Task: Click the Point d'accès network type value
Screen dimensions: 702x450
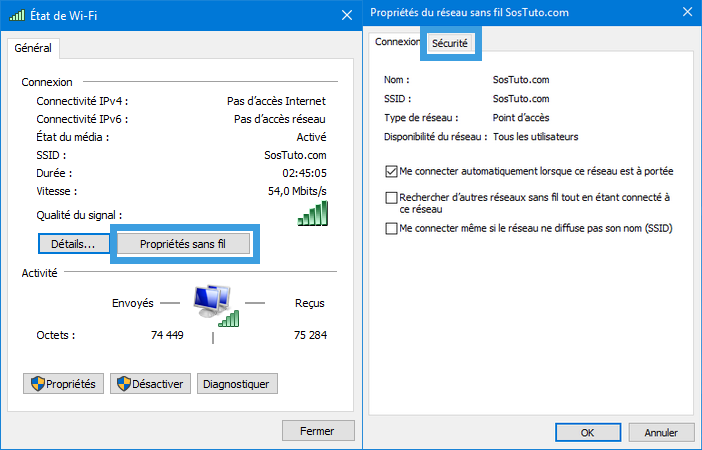Action: pos(521,118)
